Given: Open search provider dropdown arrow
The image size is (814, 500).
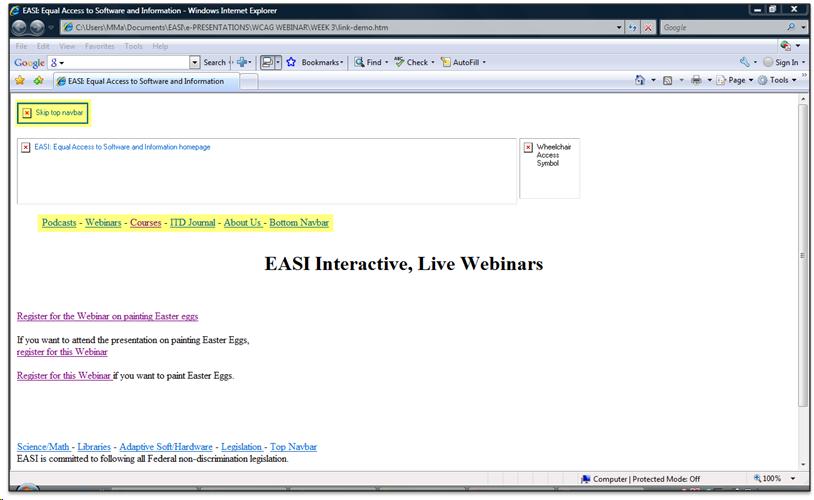Looking at the screenshot, I should click(803, 27).
